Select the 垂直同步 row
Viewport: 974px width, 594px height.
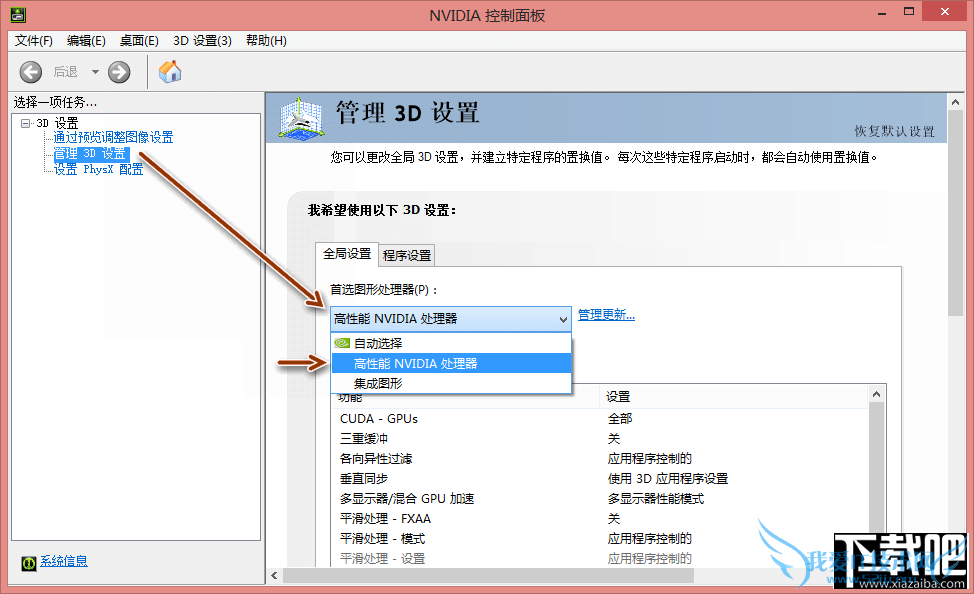(601, 478)
